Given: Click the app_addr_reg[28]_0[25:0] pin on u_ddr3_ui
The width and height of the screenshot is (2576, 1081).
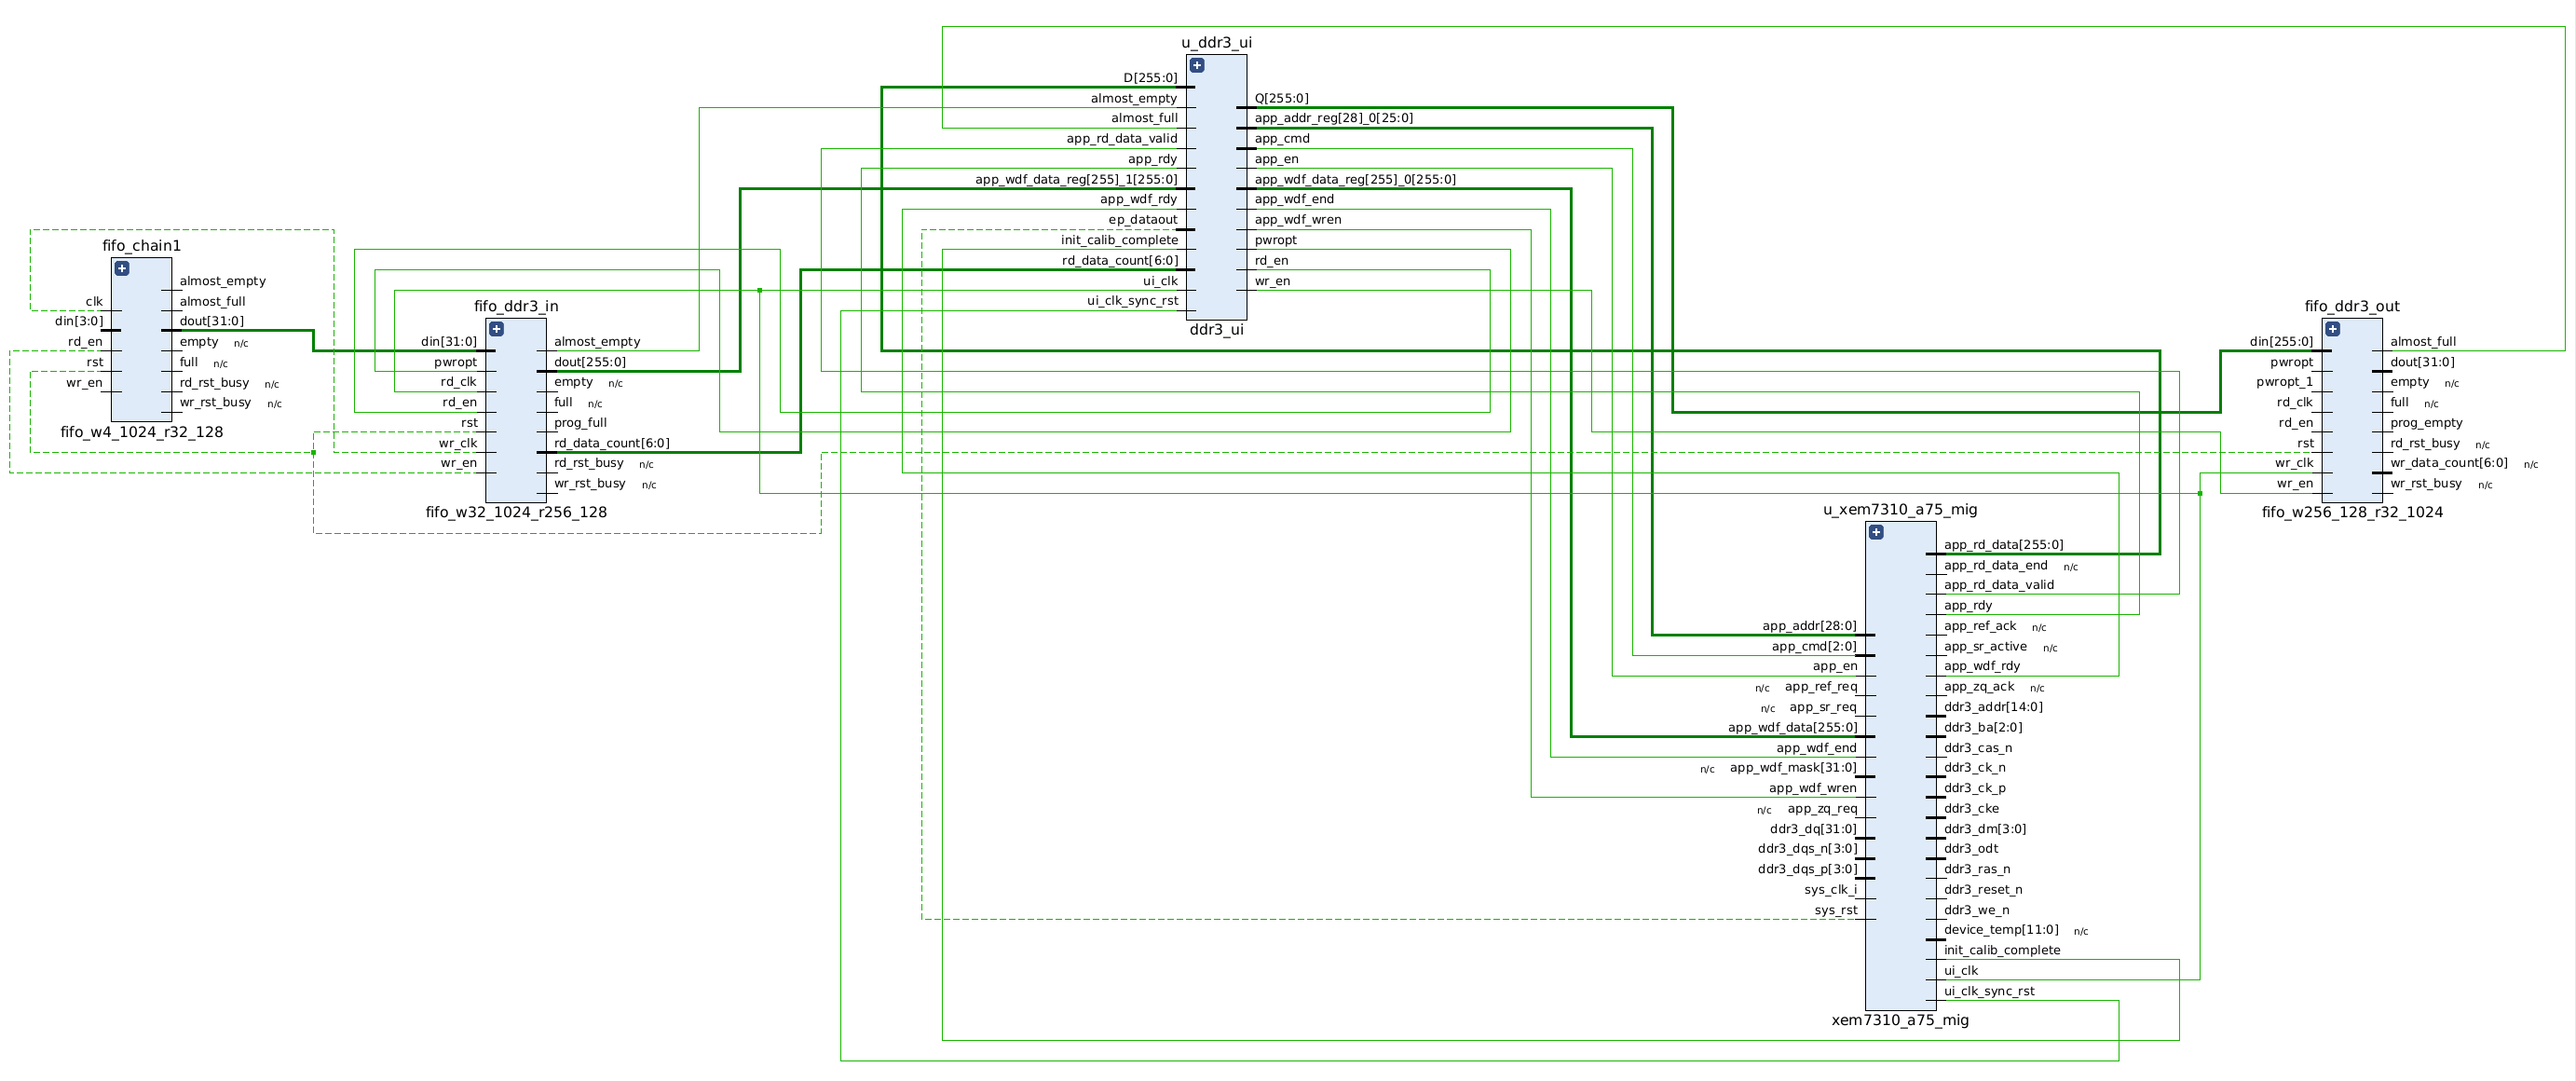Looking at the screenshot, I should pyautogui.click(x=1334, y=118).
